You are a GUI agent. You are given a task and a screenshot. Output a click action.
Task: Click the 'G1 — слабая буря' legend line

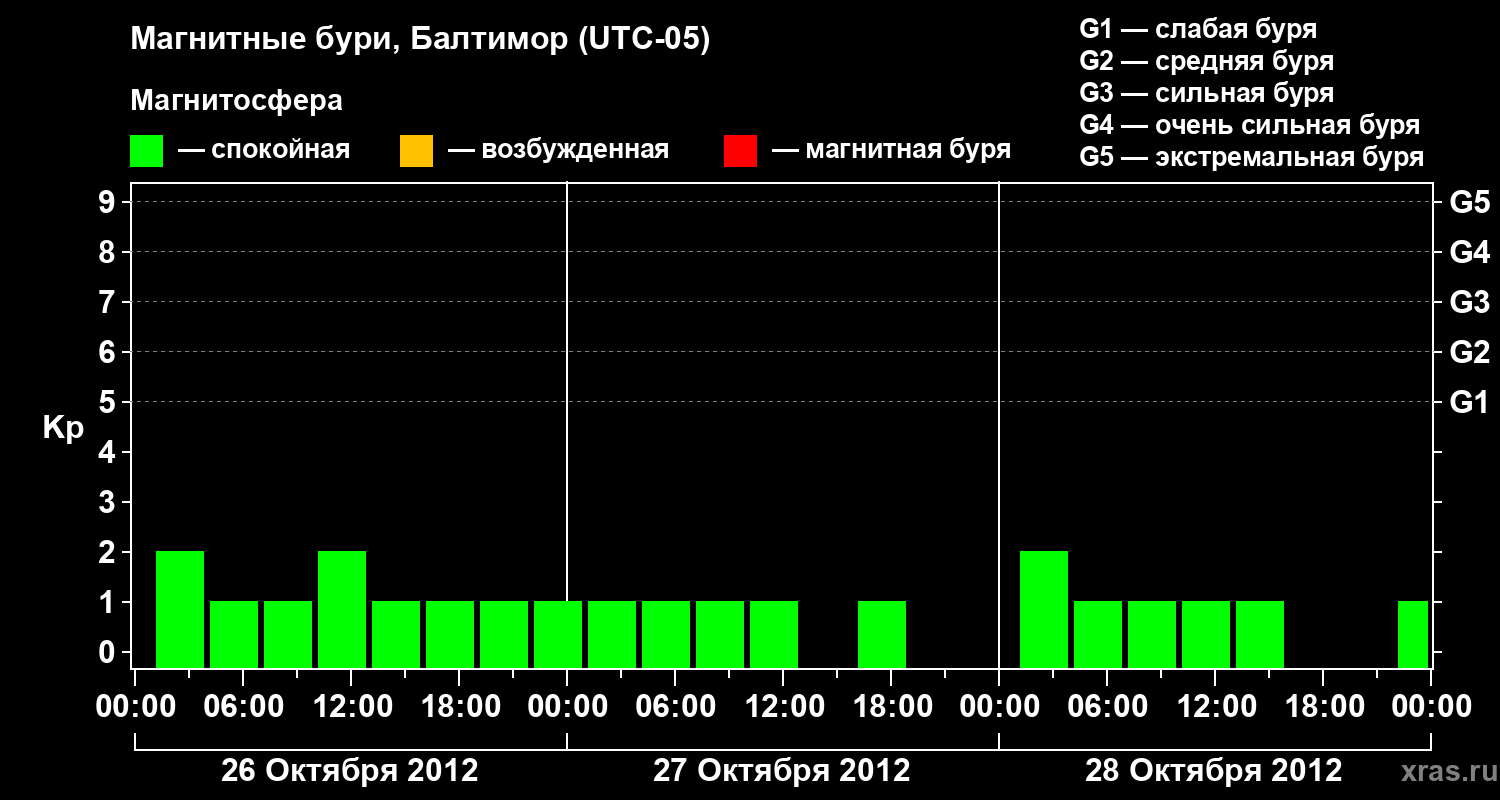[x=1198, y=29]
